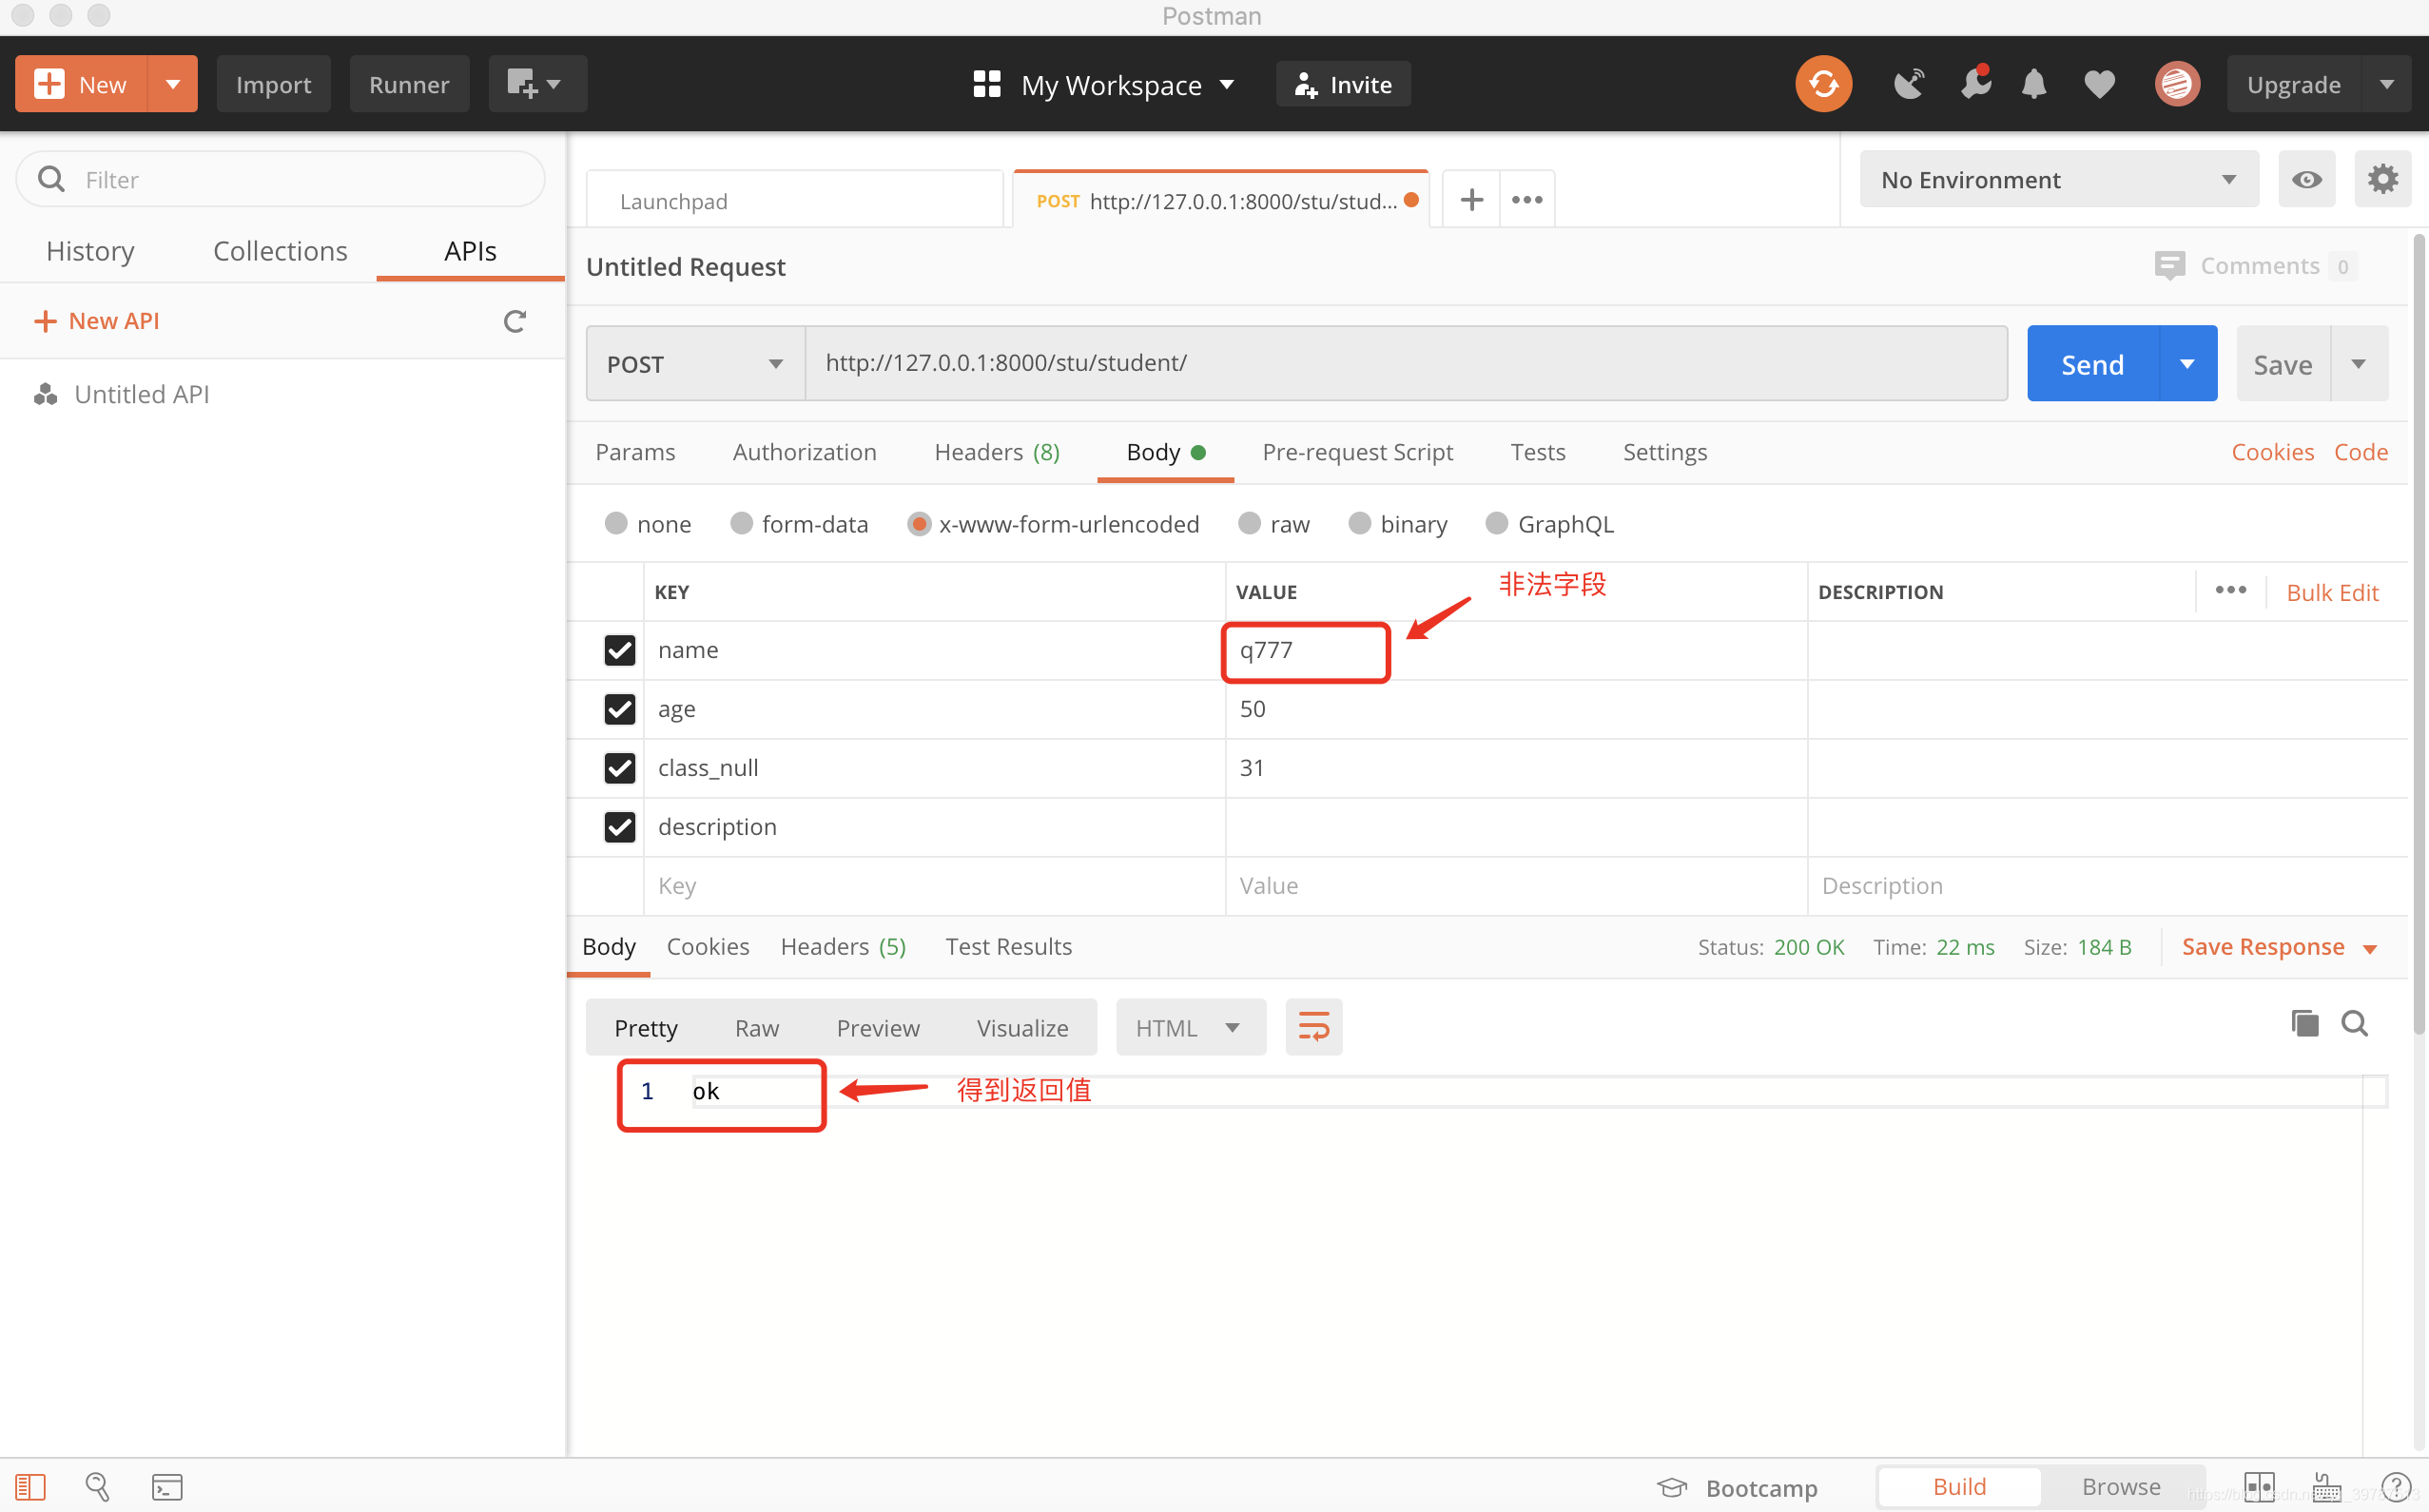Select the GraphQL body type
The height and width of the screenshot is (1512, 2429).
[x=1496, y=523]
